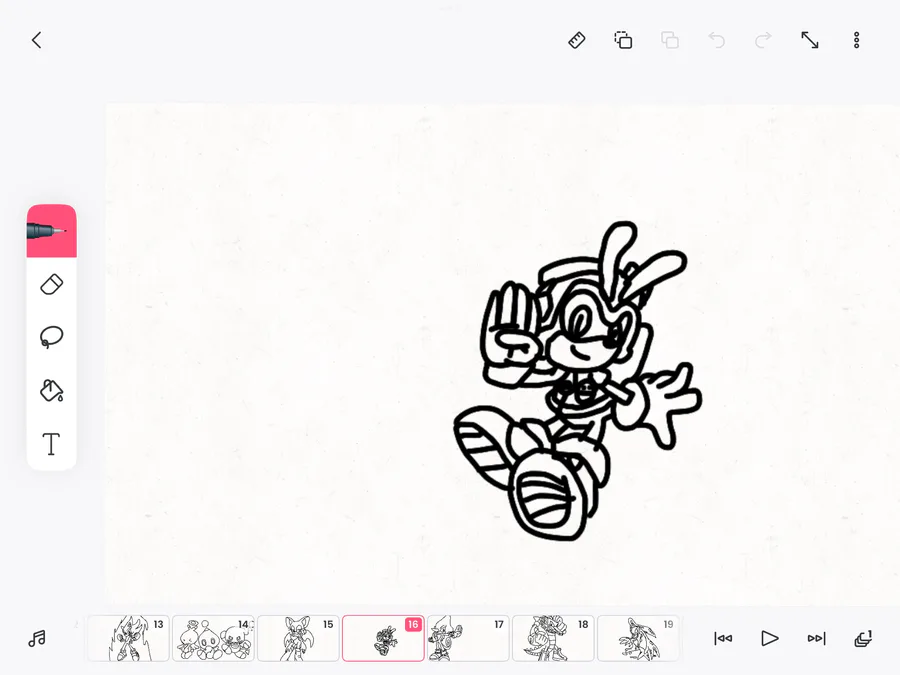Select the highlighted frame 16 thumbnail

pos(383,638)
